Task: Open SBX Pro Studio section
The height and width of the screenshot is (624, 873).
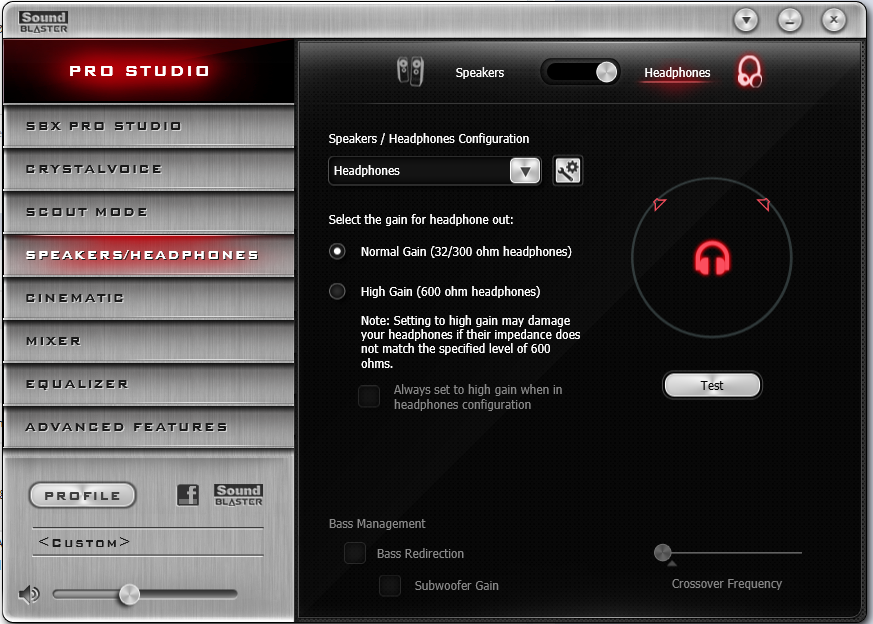Action: [x=149, y=126]
